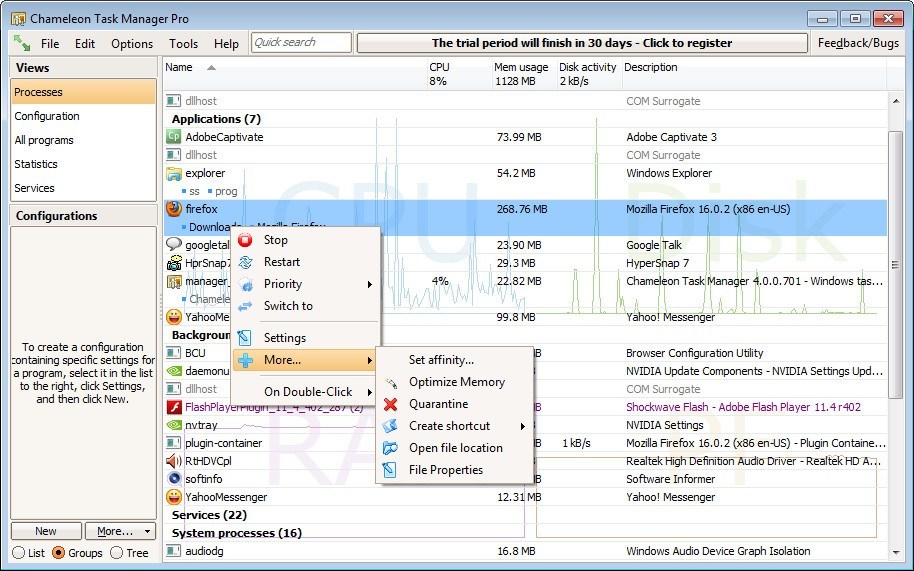
Task: Select the List view radio button
Action: (19, 553)
